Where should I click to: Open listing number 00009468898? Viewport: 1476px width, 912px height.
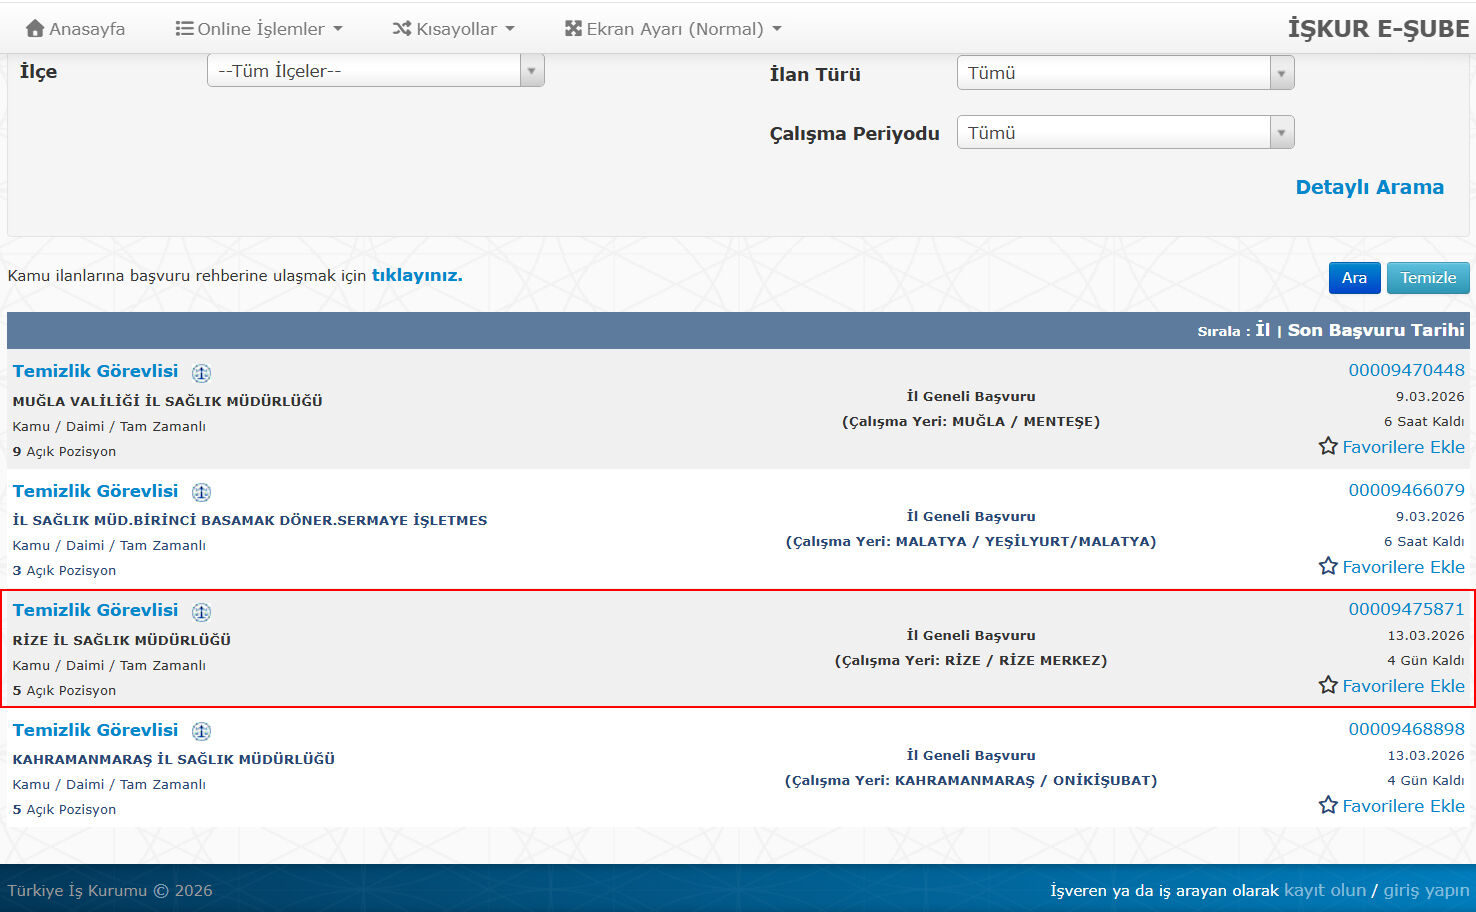1406,729
